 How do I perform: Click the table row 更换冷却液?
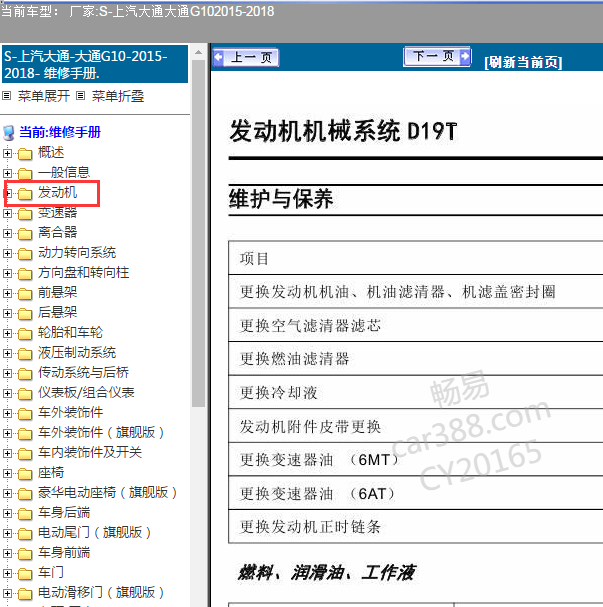pyautogui.click(x=416, y=392)
